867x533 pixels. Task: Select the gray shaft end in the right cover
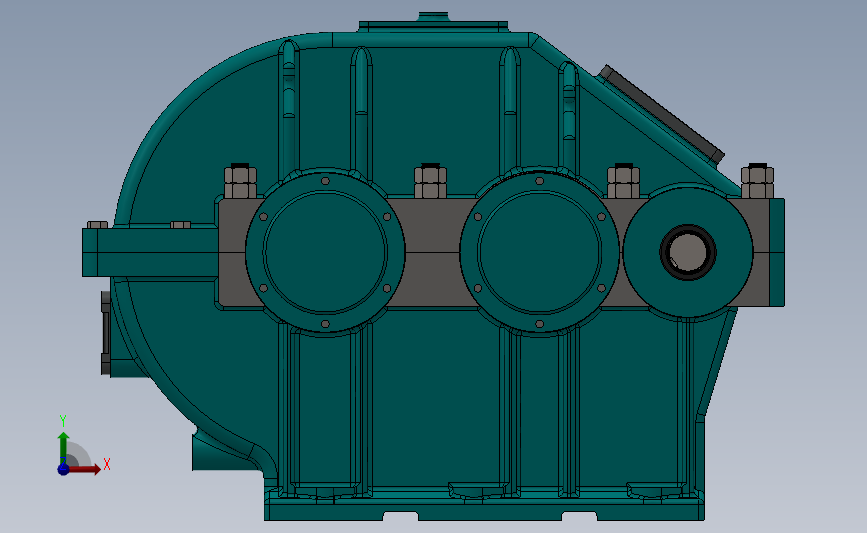pos(688,252)
